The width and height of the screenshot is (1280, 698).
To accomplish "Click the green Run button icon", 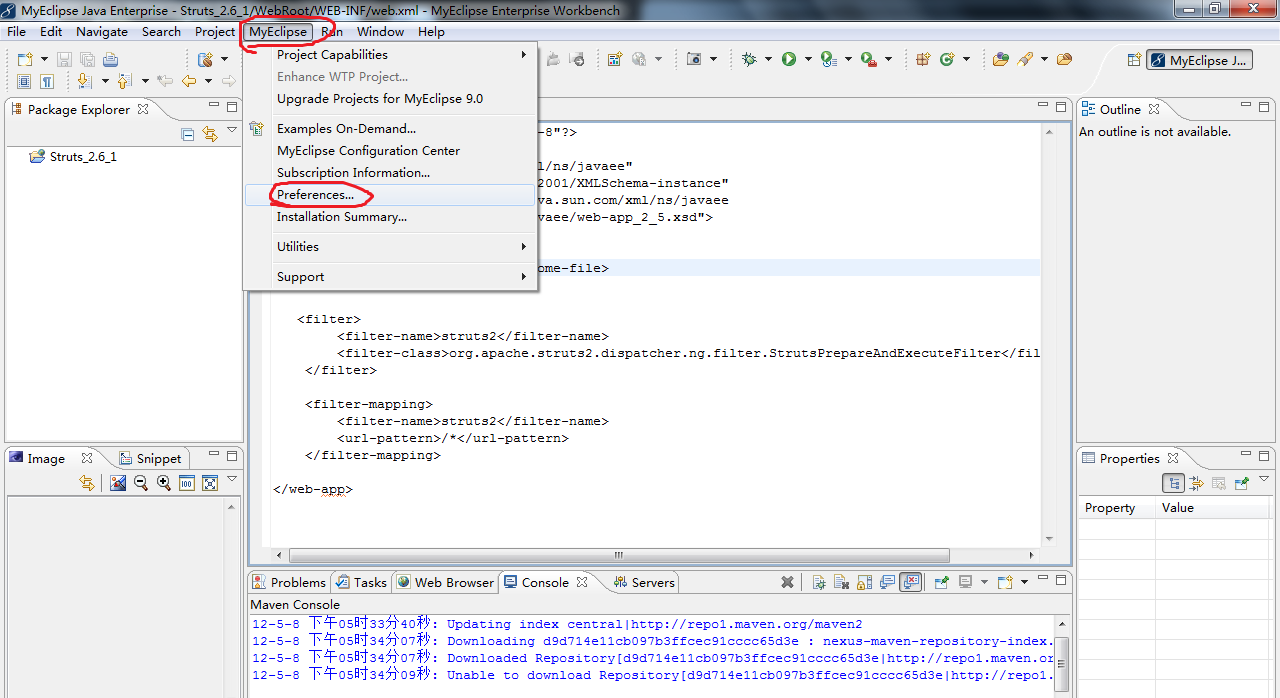I will tap(788, 60).
